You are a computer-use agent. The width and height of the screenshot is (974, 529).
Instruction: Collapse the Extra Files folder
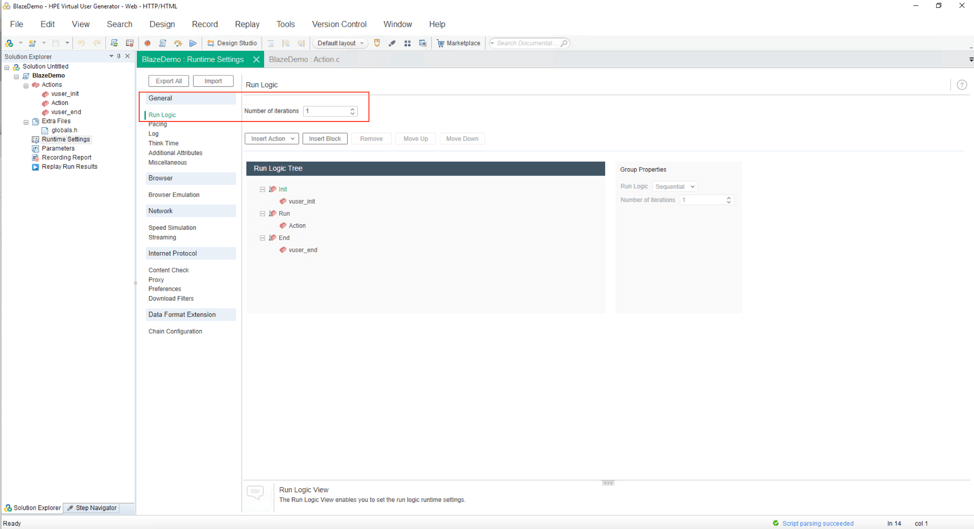(26, 122)
